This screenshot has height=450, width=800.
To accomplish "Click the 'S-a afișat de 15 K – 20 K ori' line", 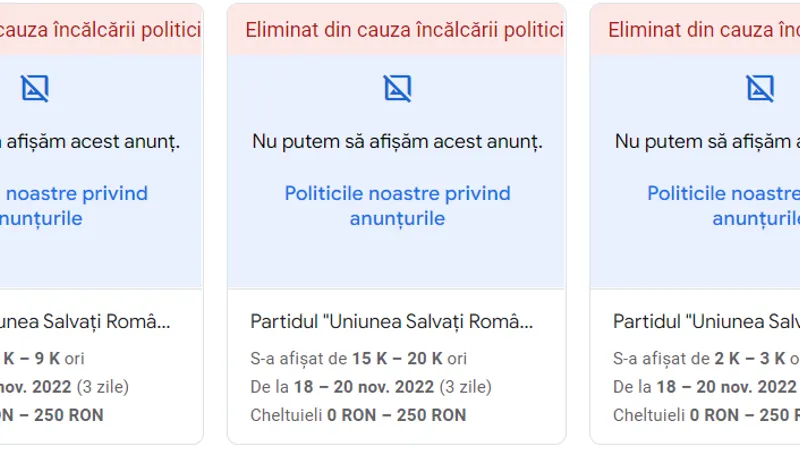I will tap(358, 359).
